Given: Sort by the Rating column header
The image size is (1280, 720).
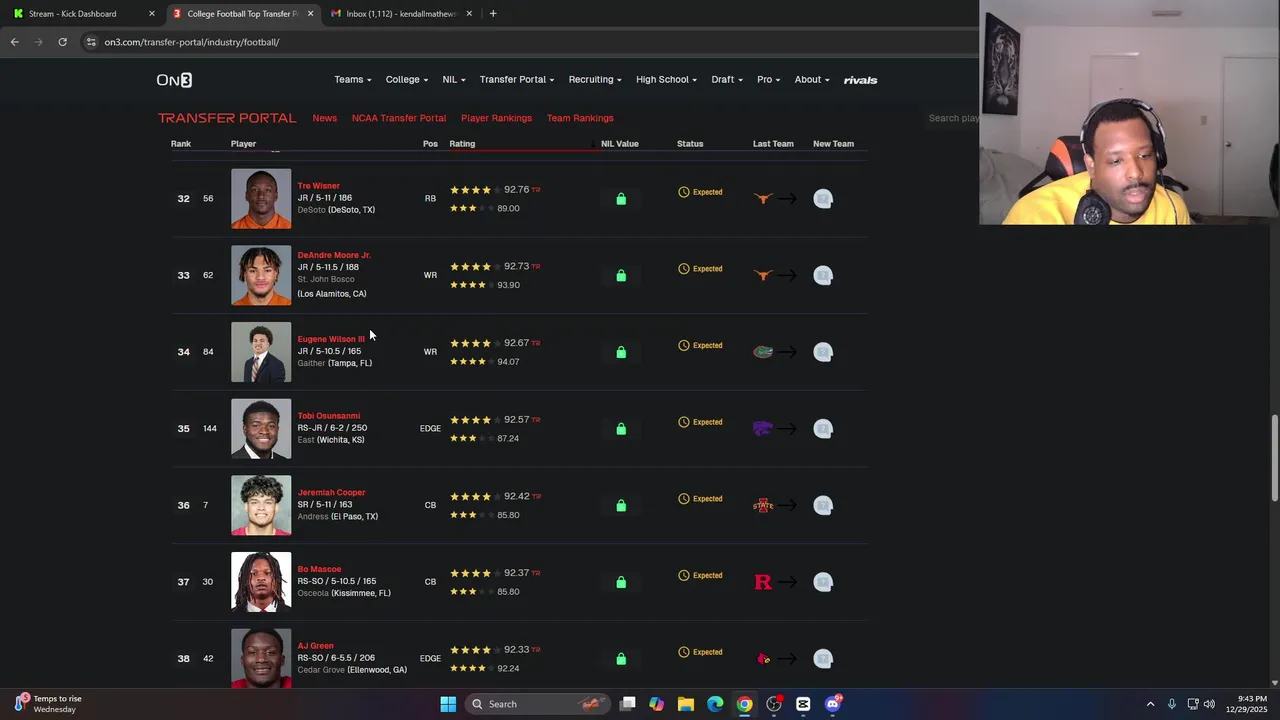Looking at the screenshot, I should click(x=462, y=144).
